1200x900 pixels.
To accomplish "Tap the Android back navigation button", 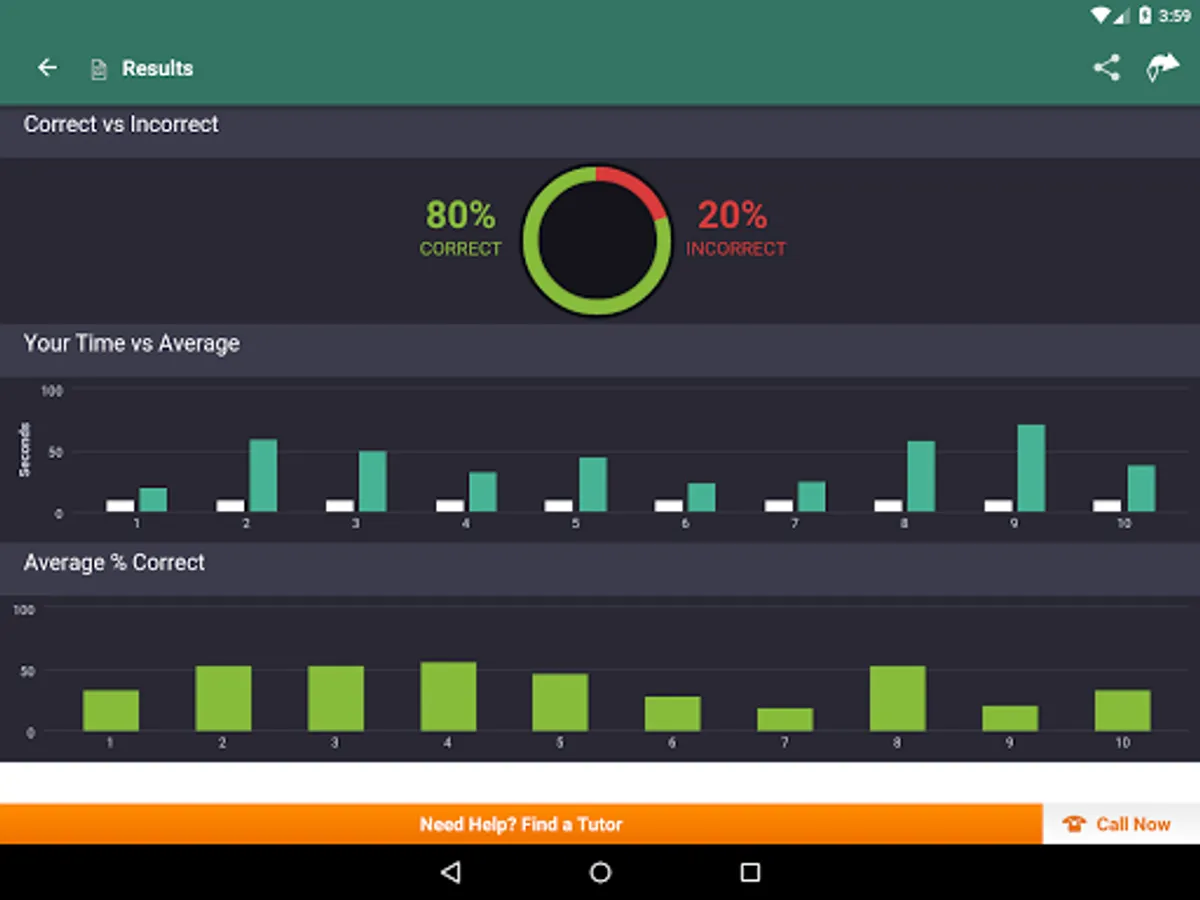I will click(450, 872).
